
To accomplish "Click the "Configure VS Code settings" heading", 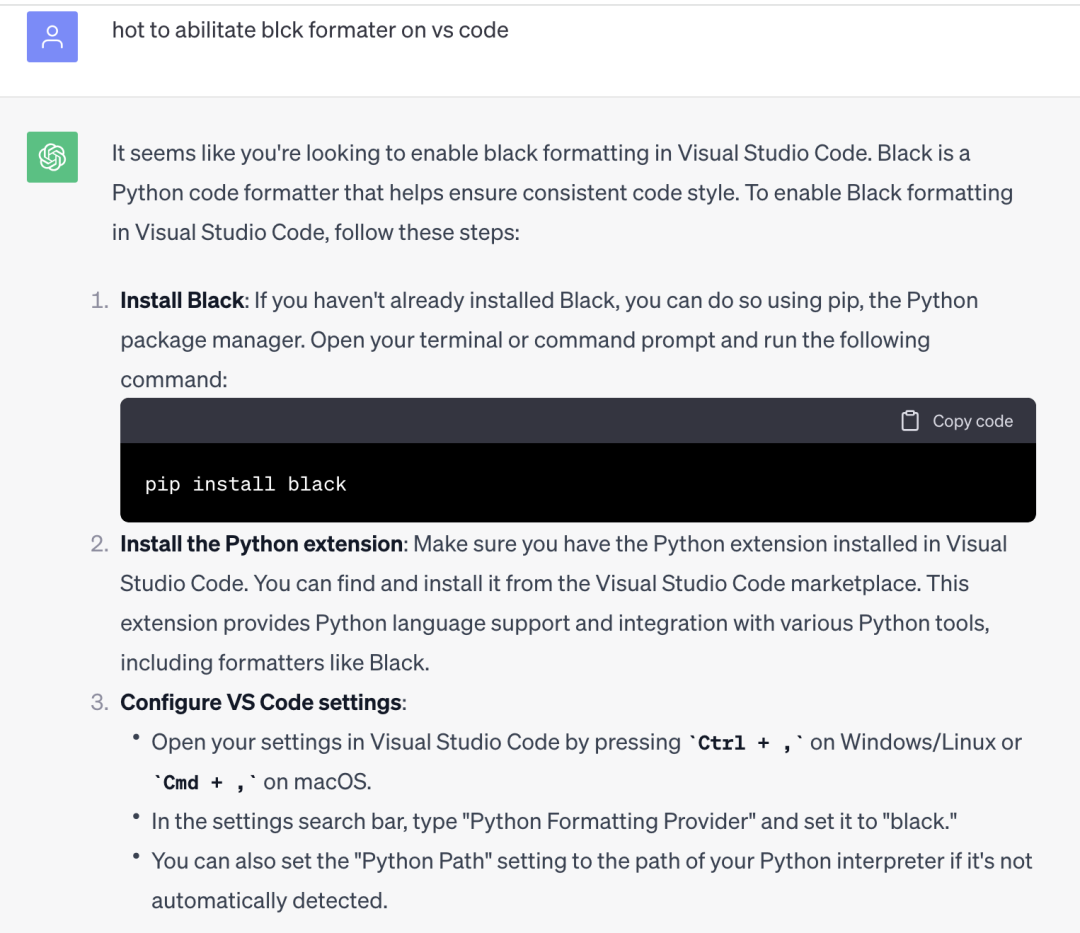I will coord(261,702).
